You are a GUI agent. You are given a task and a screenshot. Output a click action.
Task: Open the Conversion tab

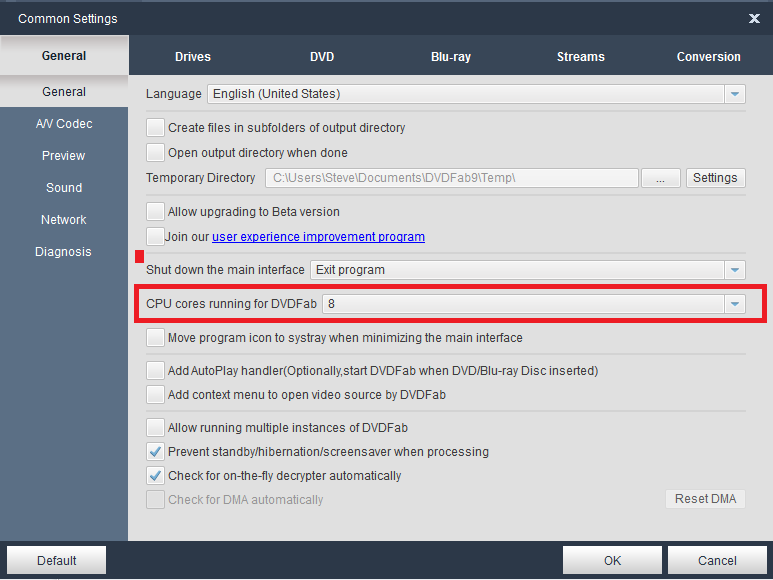tap(708, 57)
